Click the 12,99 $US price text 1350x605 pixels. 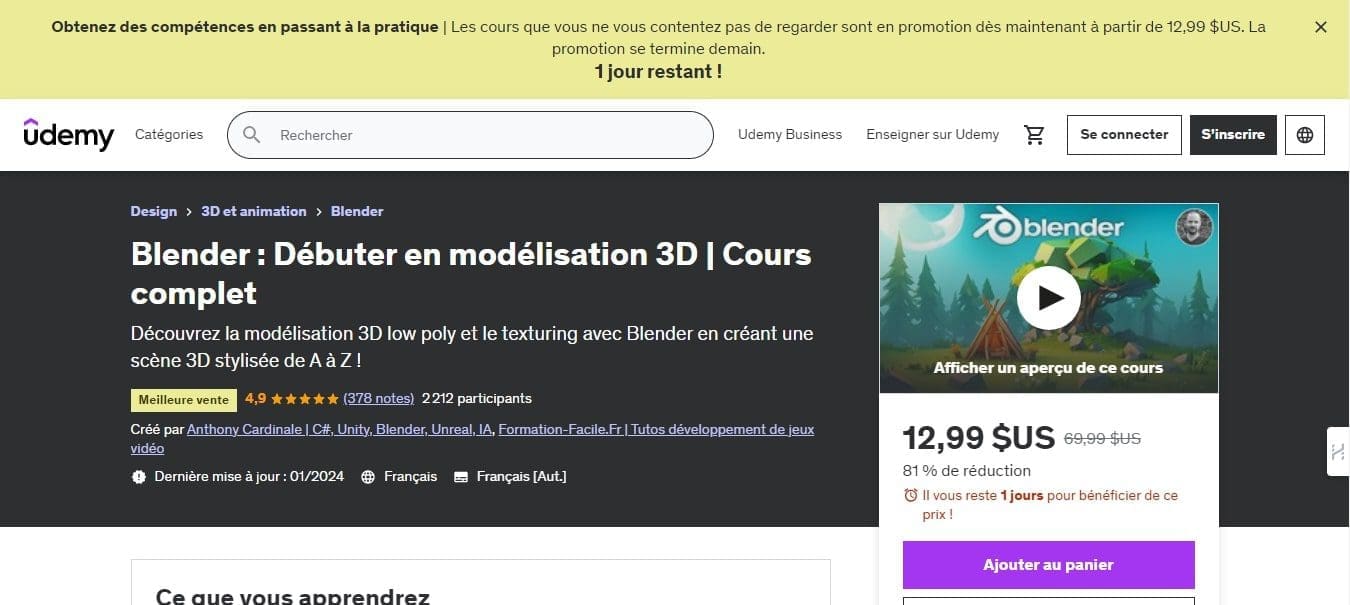[x=979, y=438]
